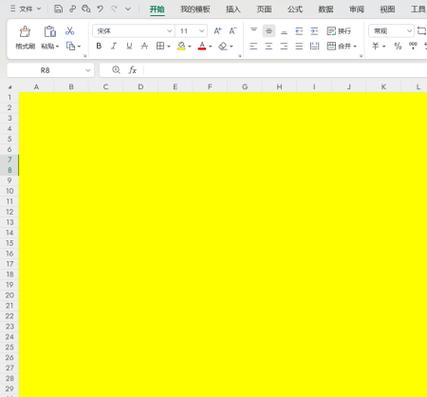Click the Save icon in quick access bar
The width and height of the screenshot is (427, 397).
coord(58,9)
